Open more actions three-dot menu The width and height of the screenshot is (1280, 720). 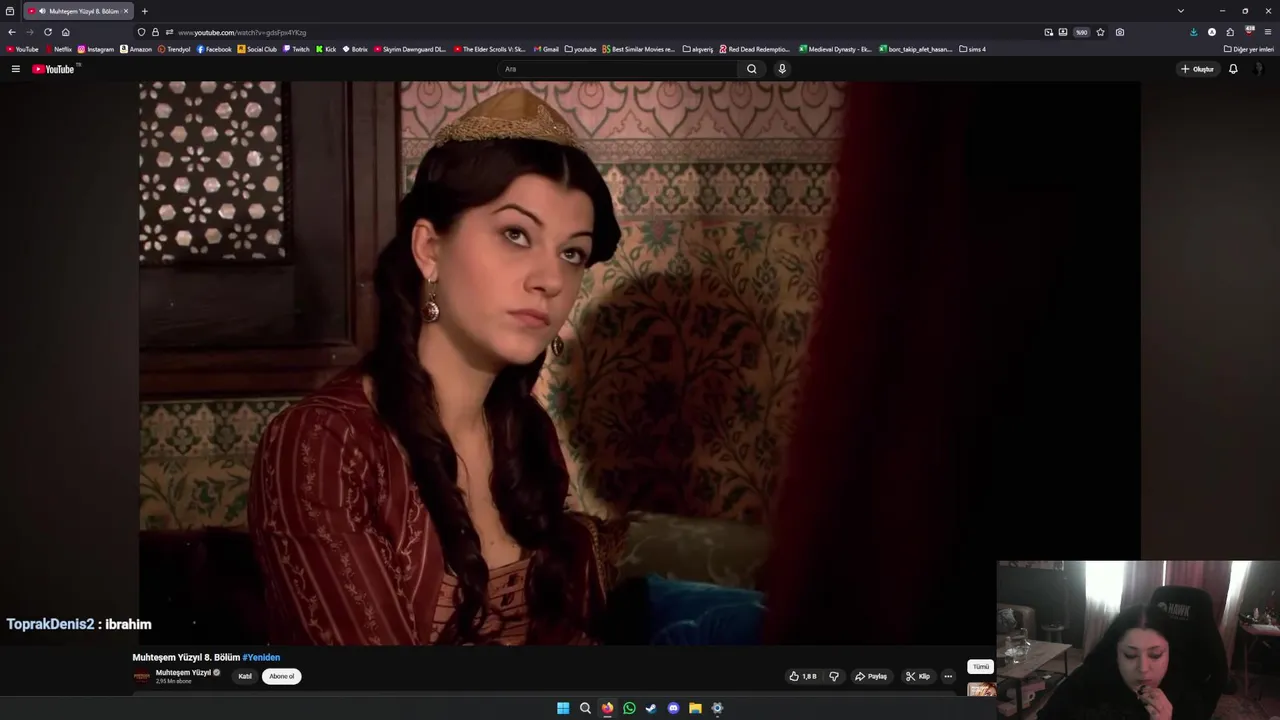(x=948, y=676)
